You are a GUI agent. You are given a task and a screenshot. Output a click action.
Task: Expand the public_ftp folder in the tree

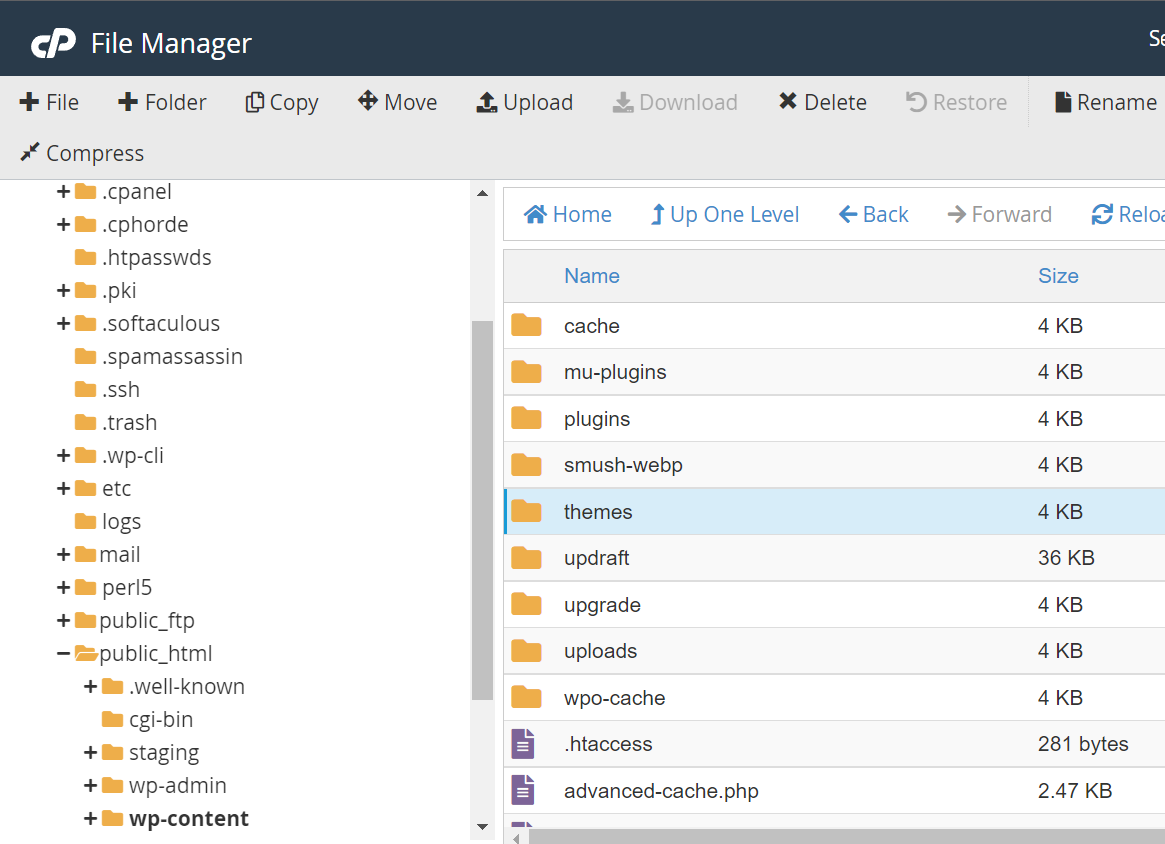click(62, 620)
